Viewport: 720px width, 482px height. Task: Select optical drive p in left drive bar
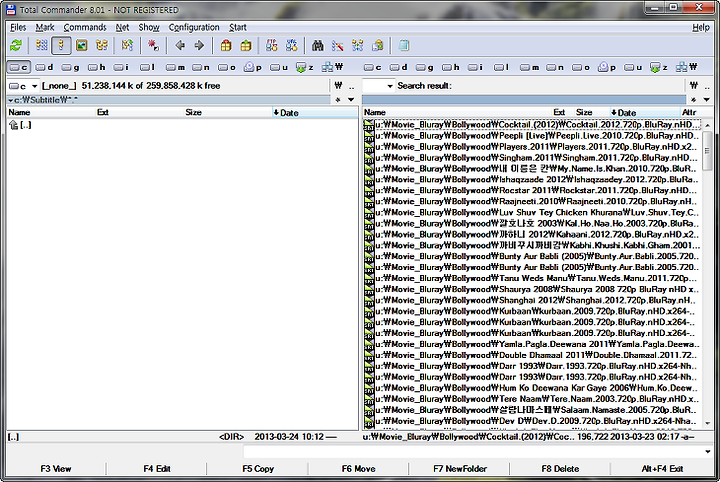pyautogui.click(x=253, y=67)
